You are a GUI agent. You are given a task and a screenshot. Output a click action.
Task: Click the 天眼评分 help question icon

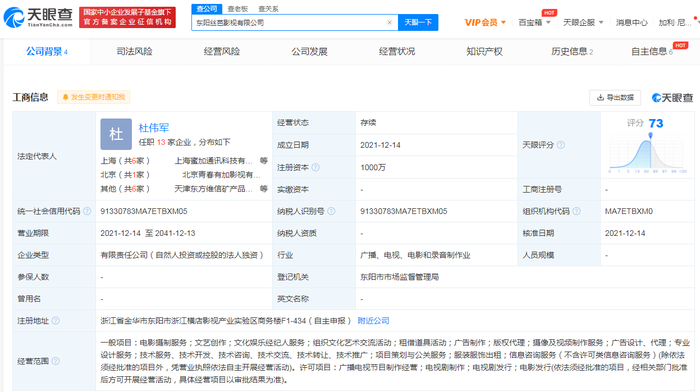561,145
